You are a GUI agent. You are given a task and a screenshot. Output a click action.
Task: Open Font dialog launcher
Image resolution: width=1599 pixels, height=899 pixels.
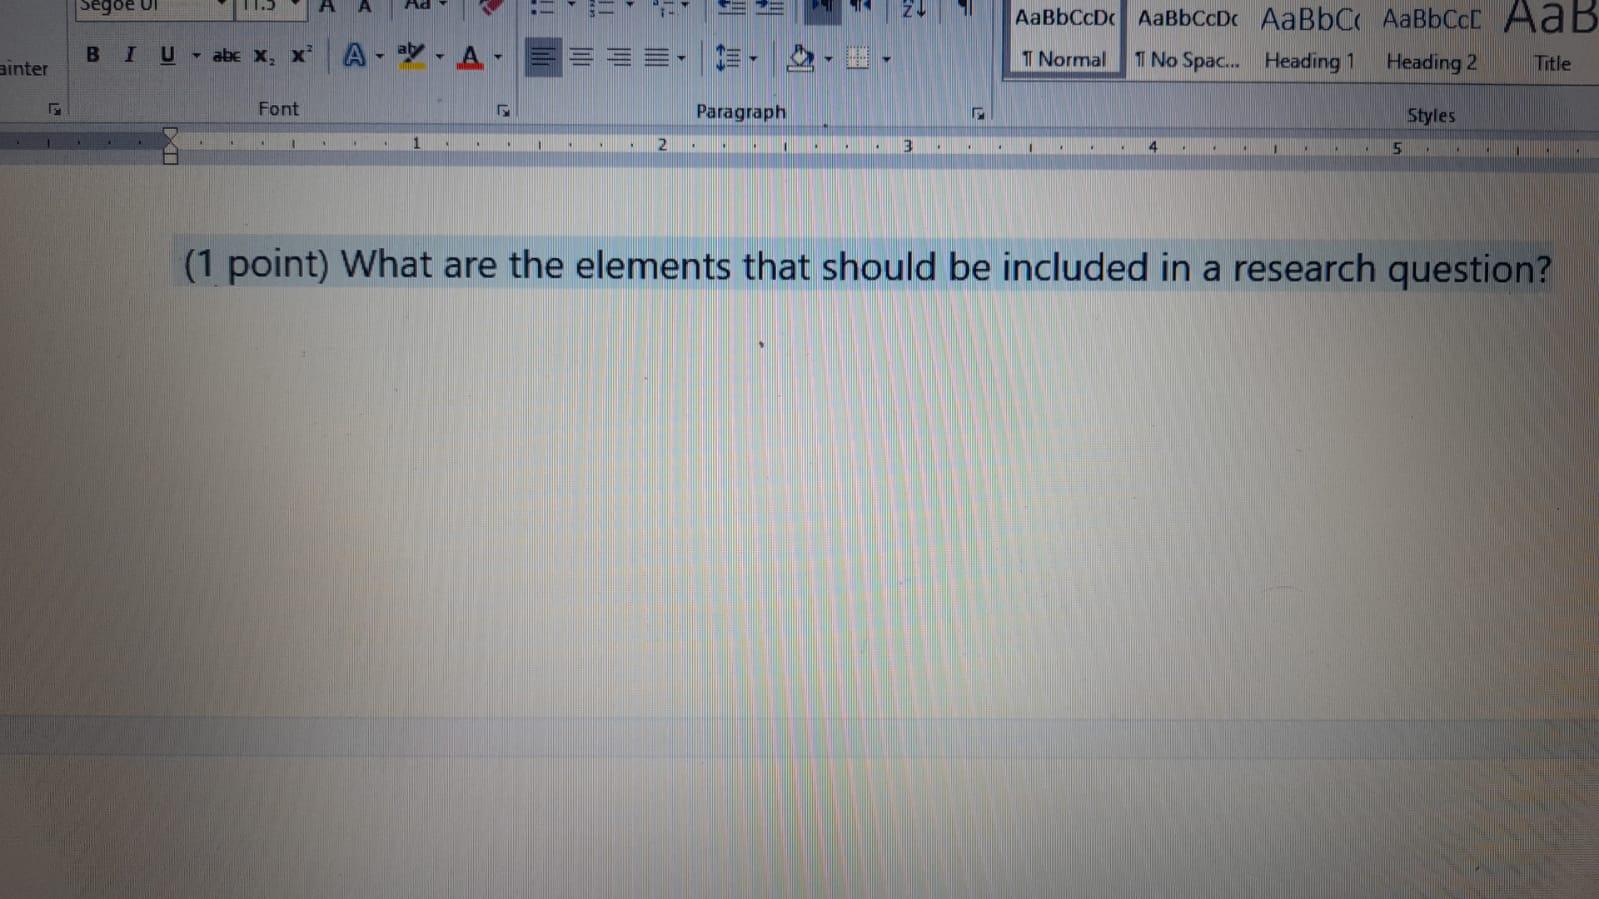[503, 111]
